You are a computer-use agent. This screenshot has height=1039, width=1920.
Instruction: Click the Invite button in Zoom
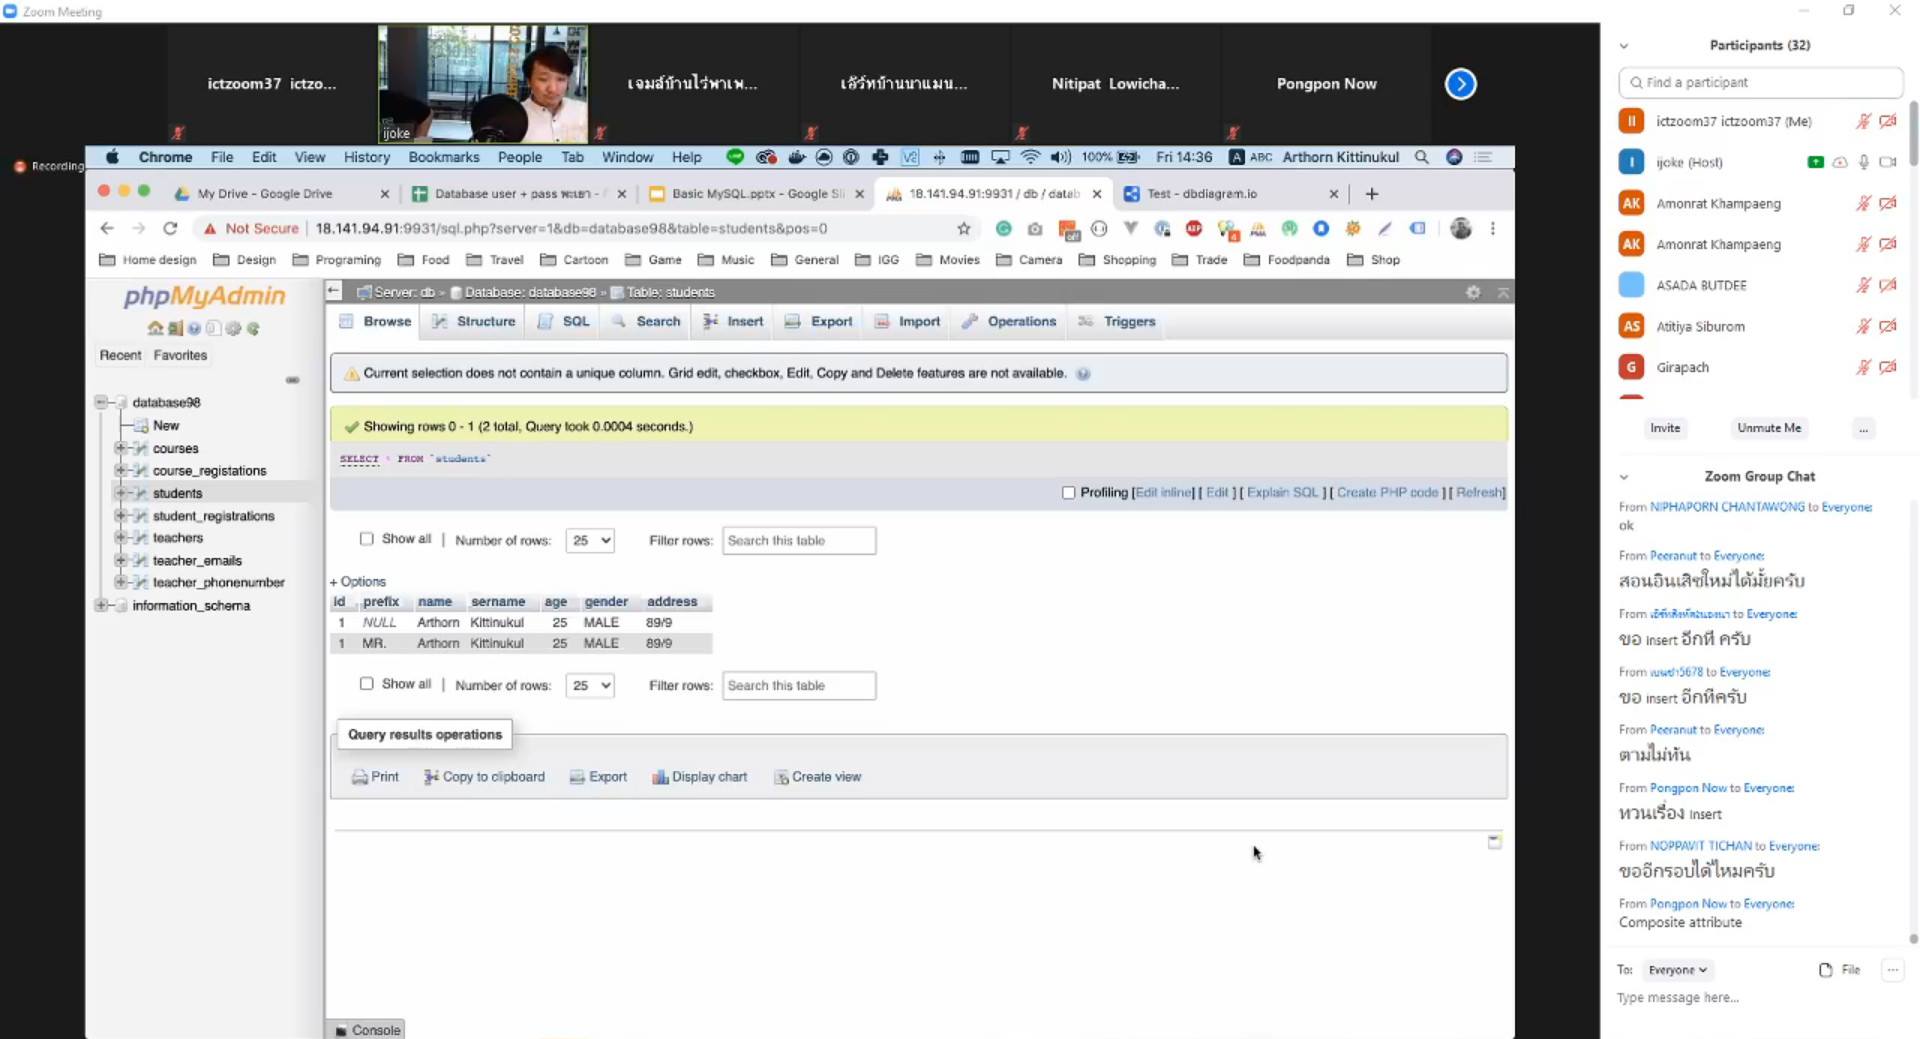pyautogui.click(x=1665, y=428)
